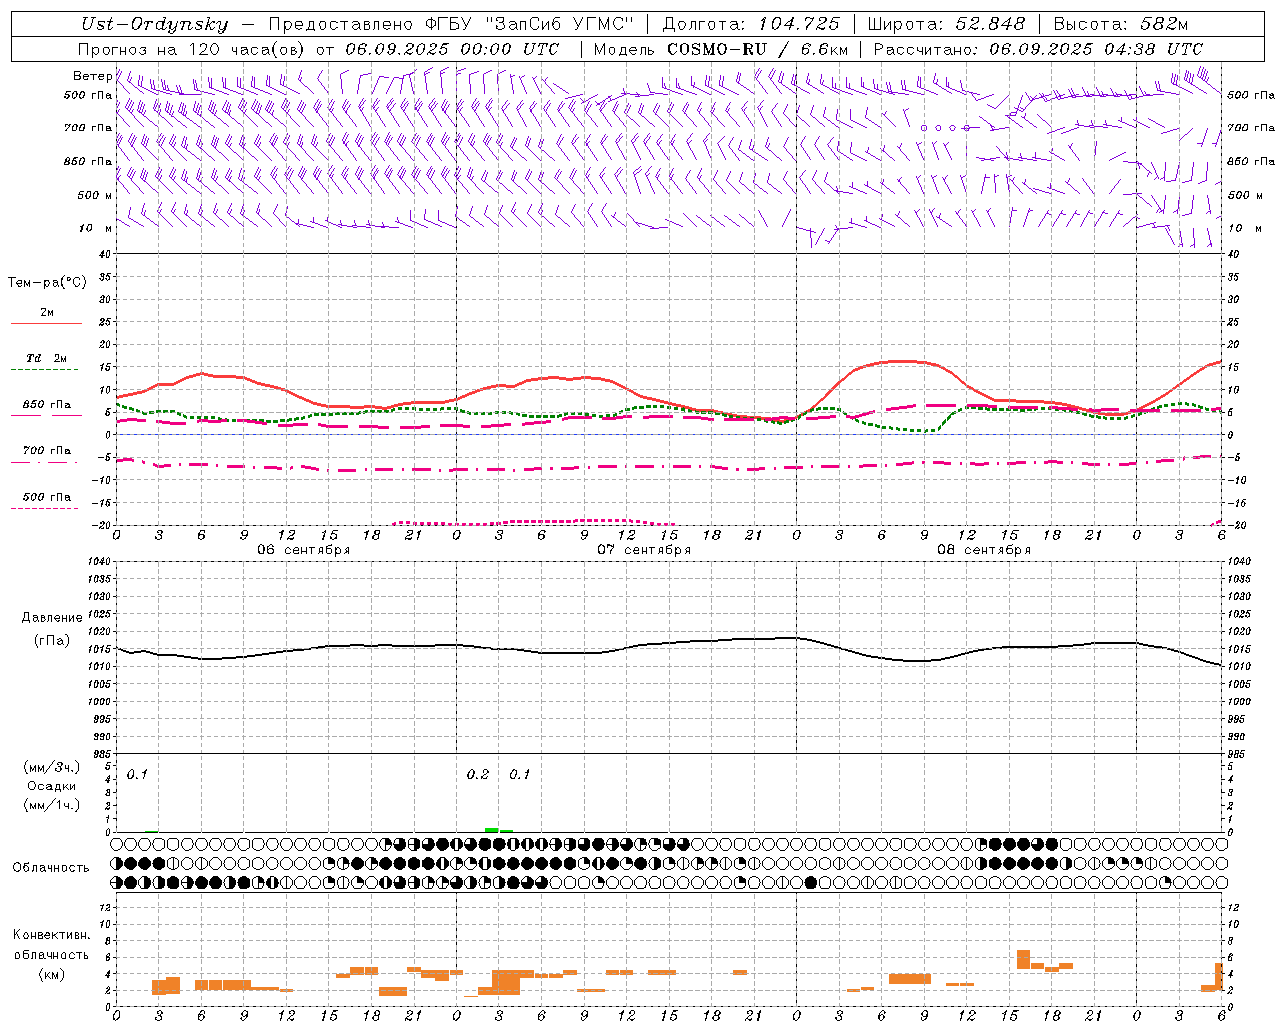Click the elevation text Высота: 582м

[1120, 24]
